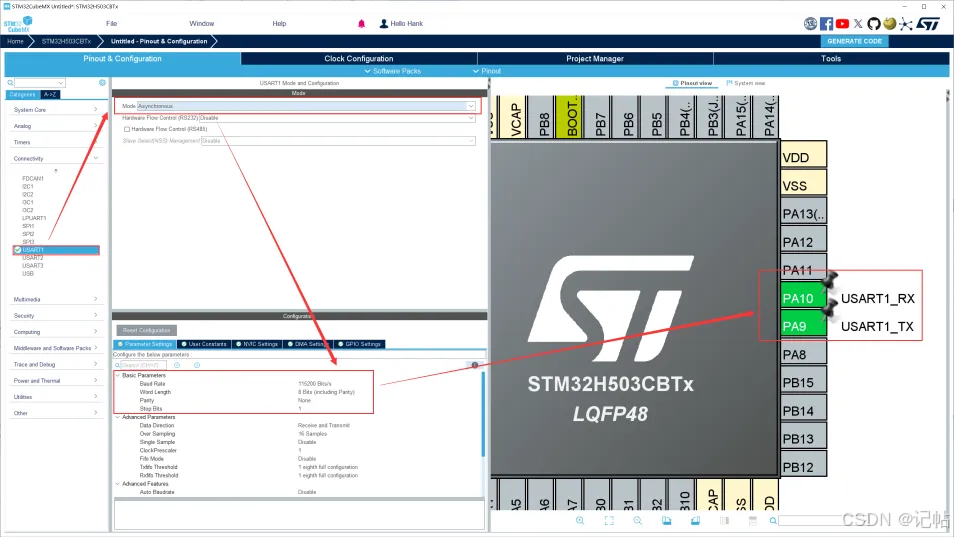Click the GENERATE CODE button
This screenshot has width=954, height=537.
pyautogui.click(x=855, y=41)
